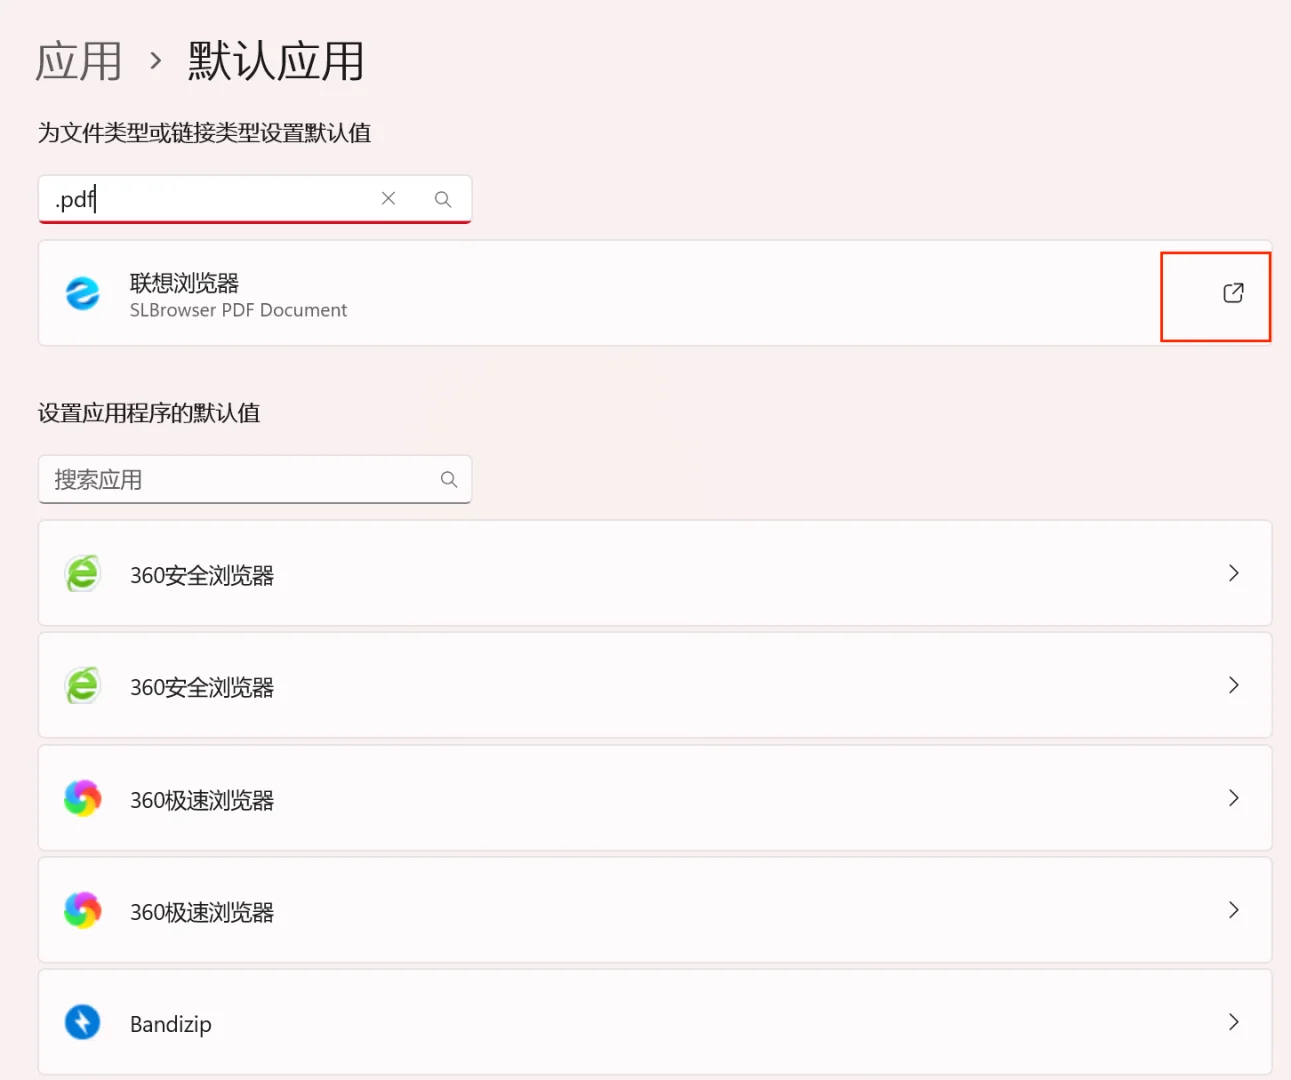The image size is (1291, 1080).
Task: Open the 应用 breadcrumb link
Action: (78, 60)
